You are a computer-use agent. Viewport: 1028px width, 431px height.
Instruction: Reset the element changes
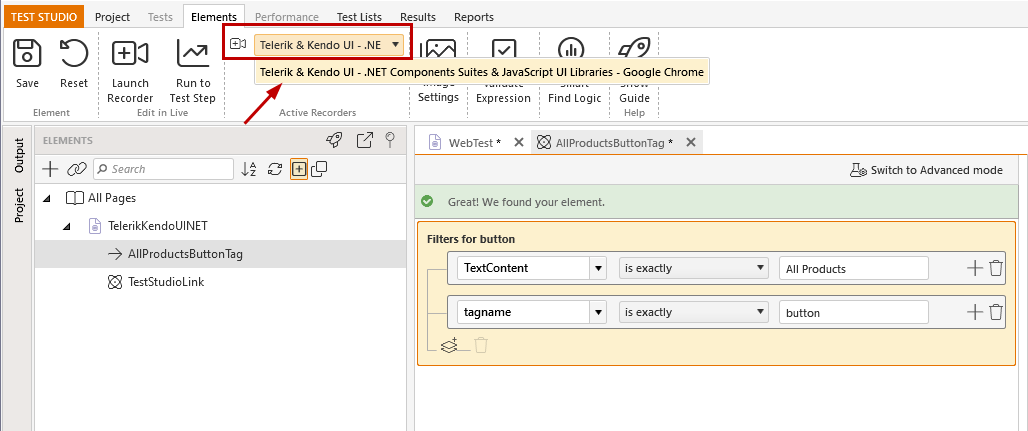tap(73, 64)
